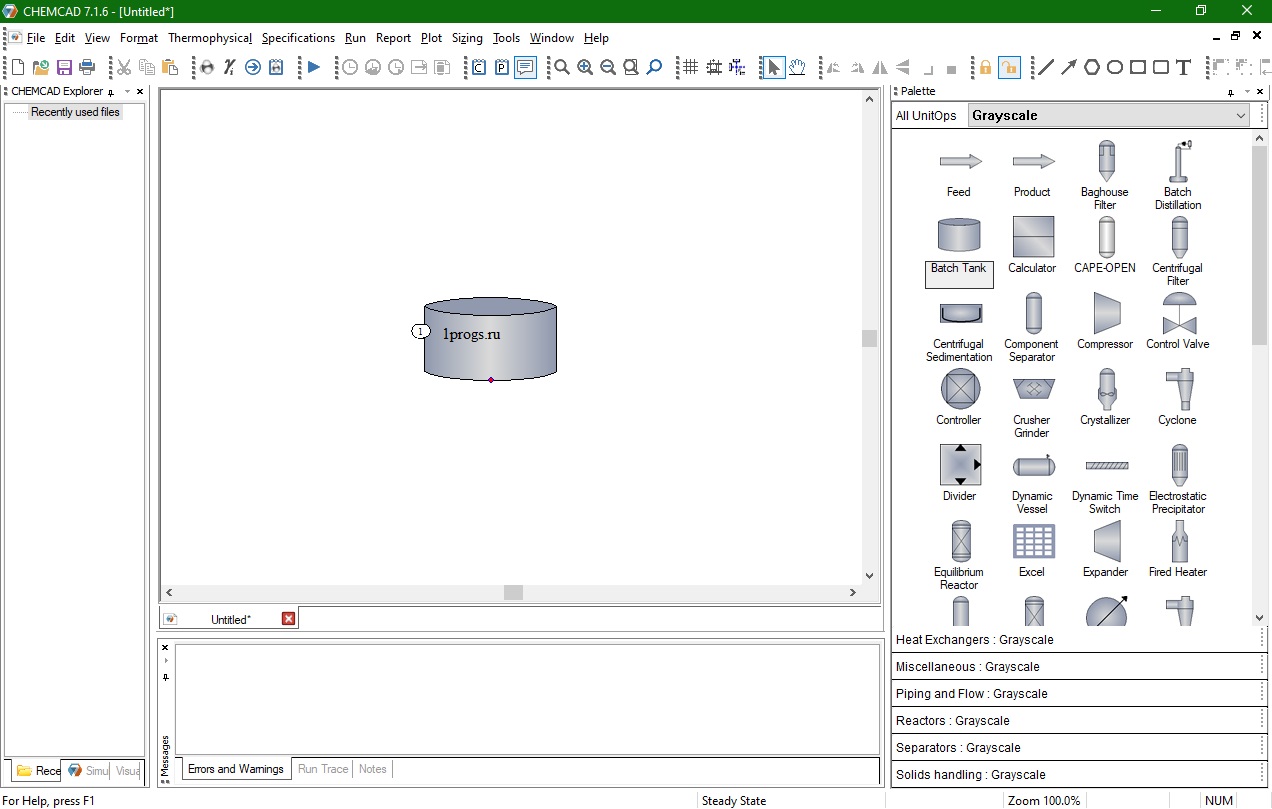Close the Untitled* document tab
This screenshot has height=809, width=1272.
pos(289,619)
